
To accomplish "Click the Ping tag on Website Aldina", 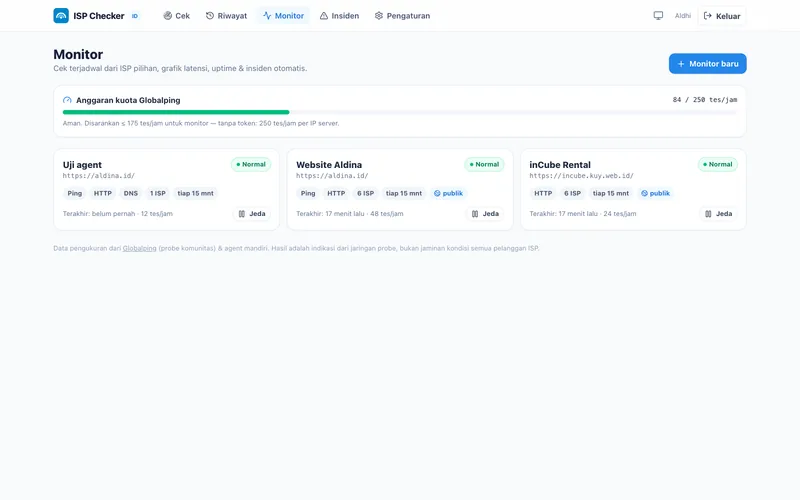I will 308,193.
